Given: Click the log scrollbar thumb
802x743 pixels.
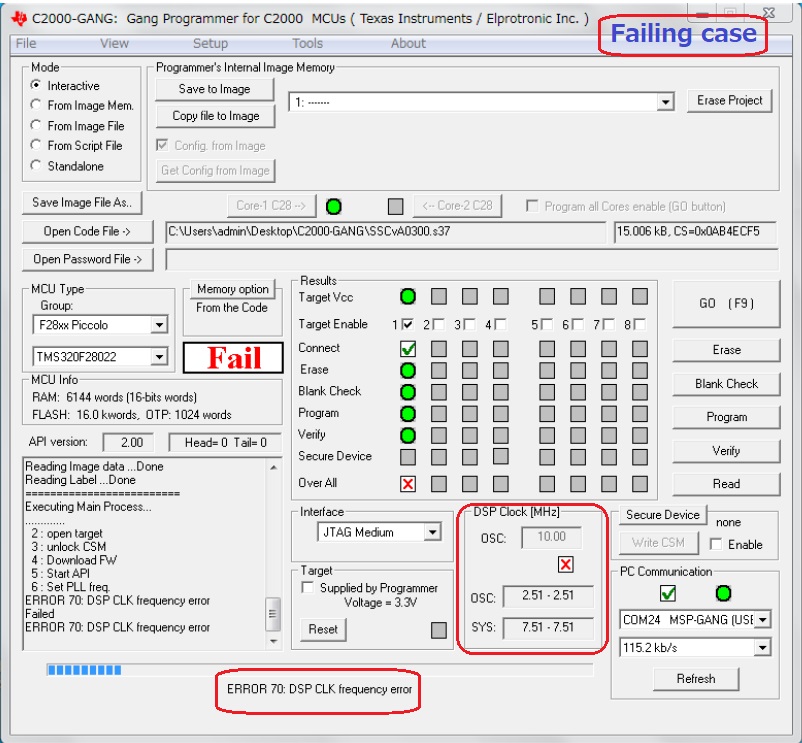Looking at the screenshot, I should pyautogui.click(x=273, y=614).
